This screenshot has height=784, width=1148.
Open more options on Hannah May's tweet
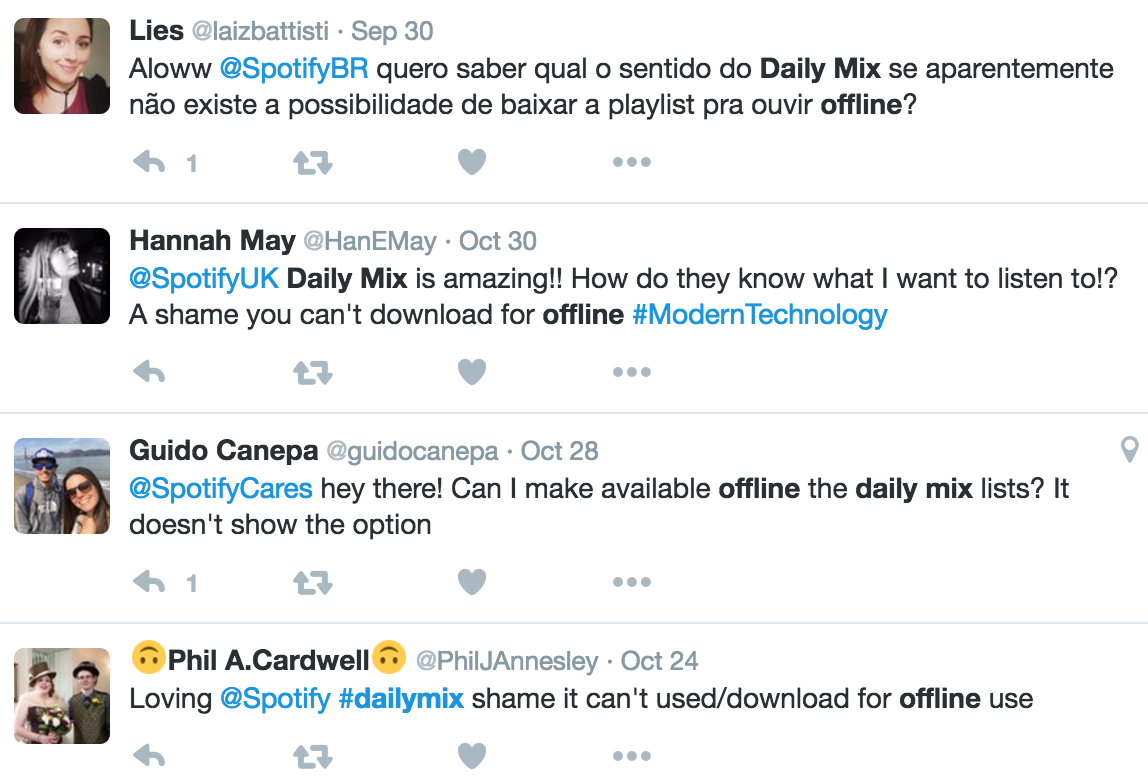pyautogui.click(x=630, y=371)
